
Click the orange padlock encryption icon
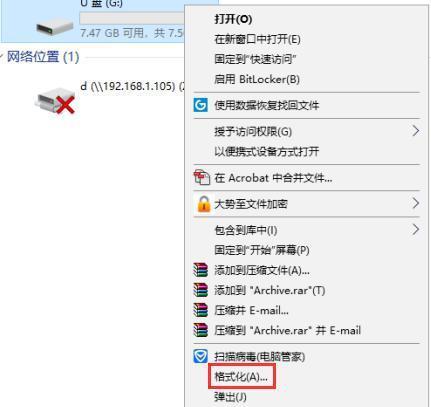click(204, 204)
